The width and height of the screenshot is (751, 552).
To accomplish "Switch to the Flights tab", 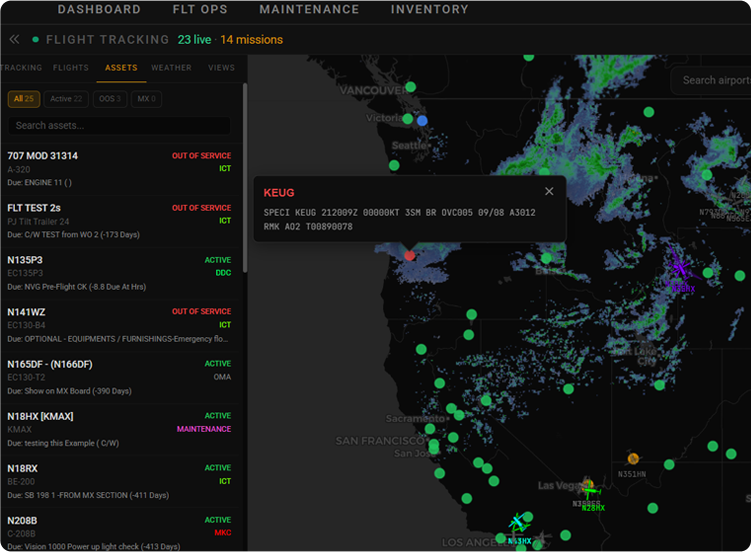I will pos(71,68).
